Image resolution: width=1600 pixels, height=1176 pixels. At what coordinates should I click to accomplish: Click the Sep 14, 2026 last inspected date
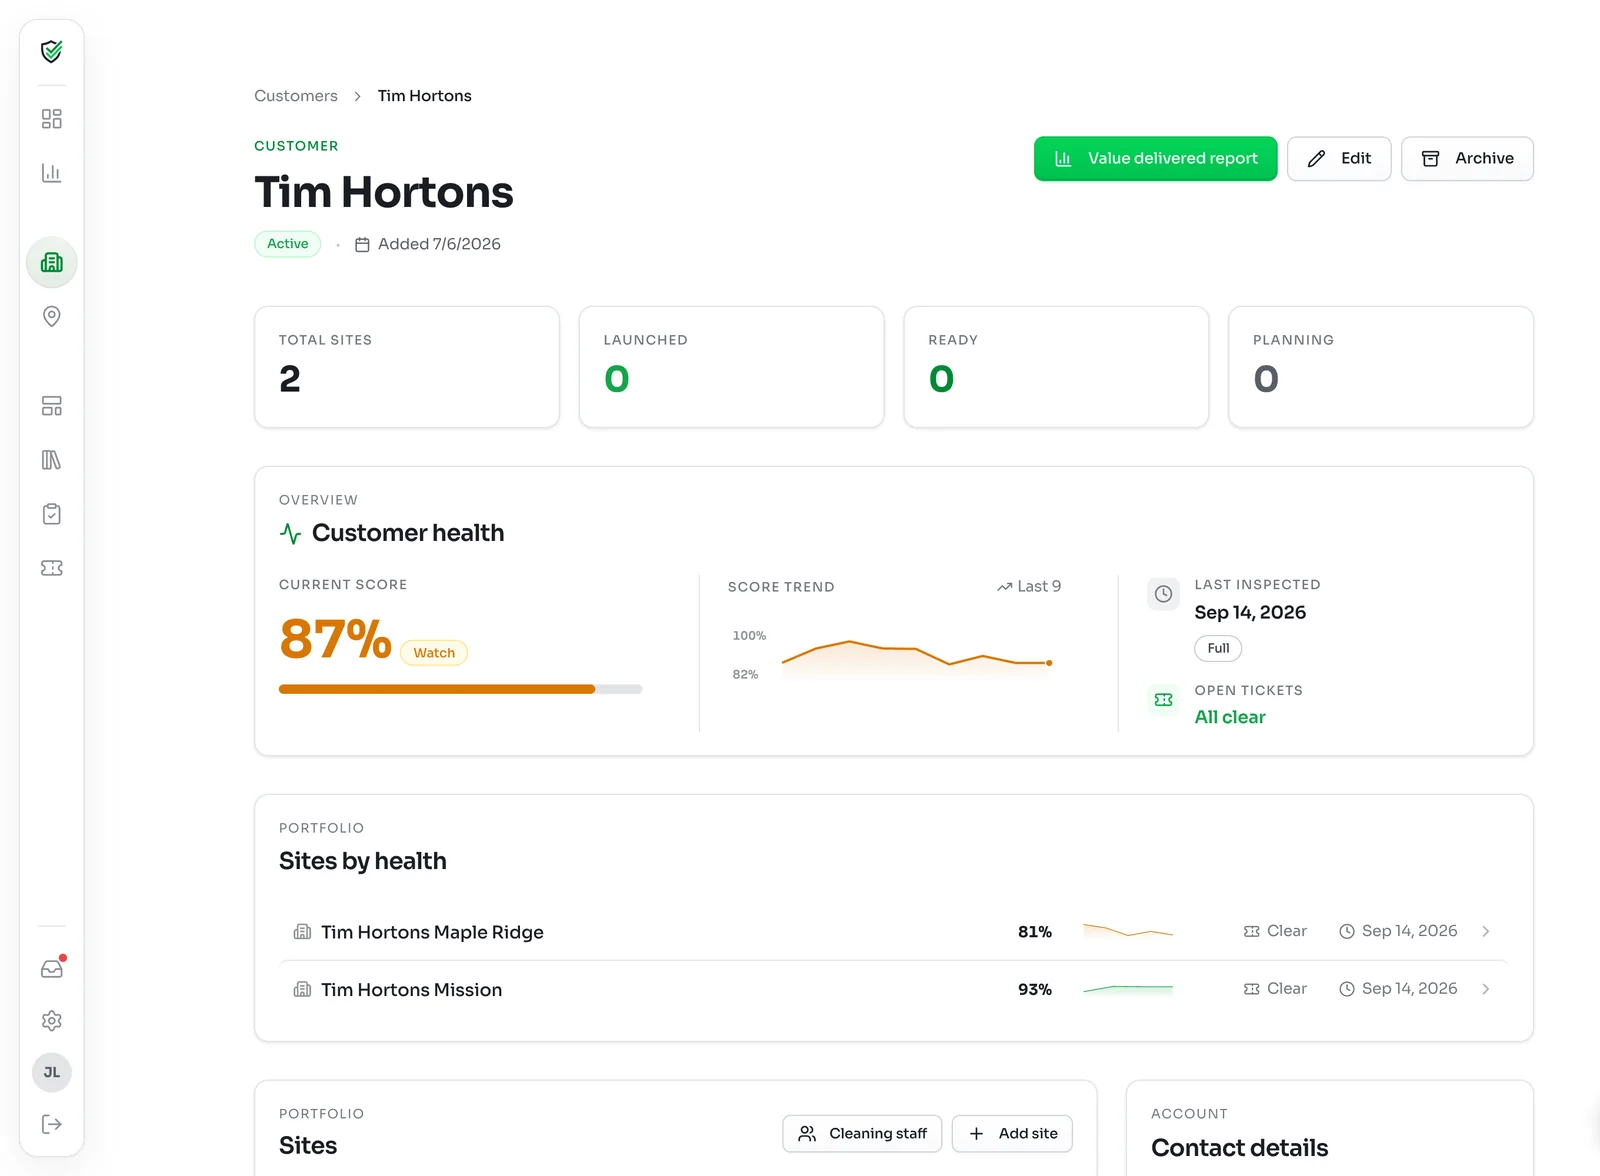point(1250,612)
